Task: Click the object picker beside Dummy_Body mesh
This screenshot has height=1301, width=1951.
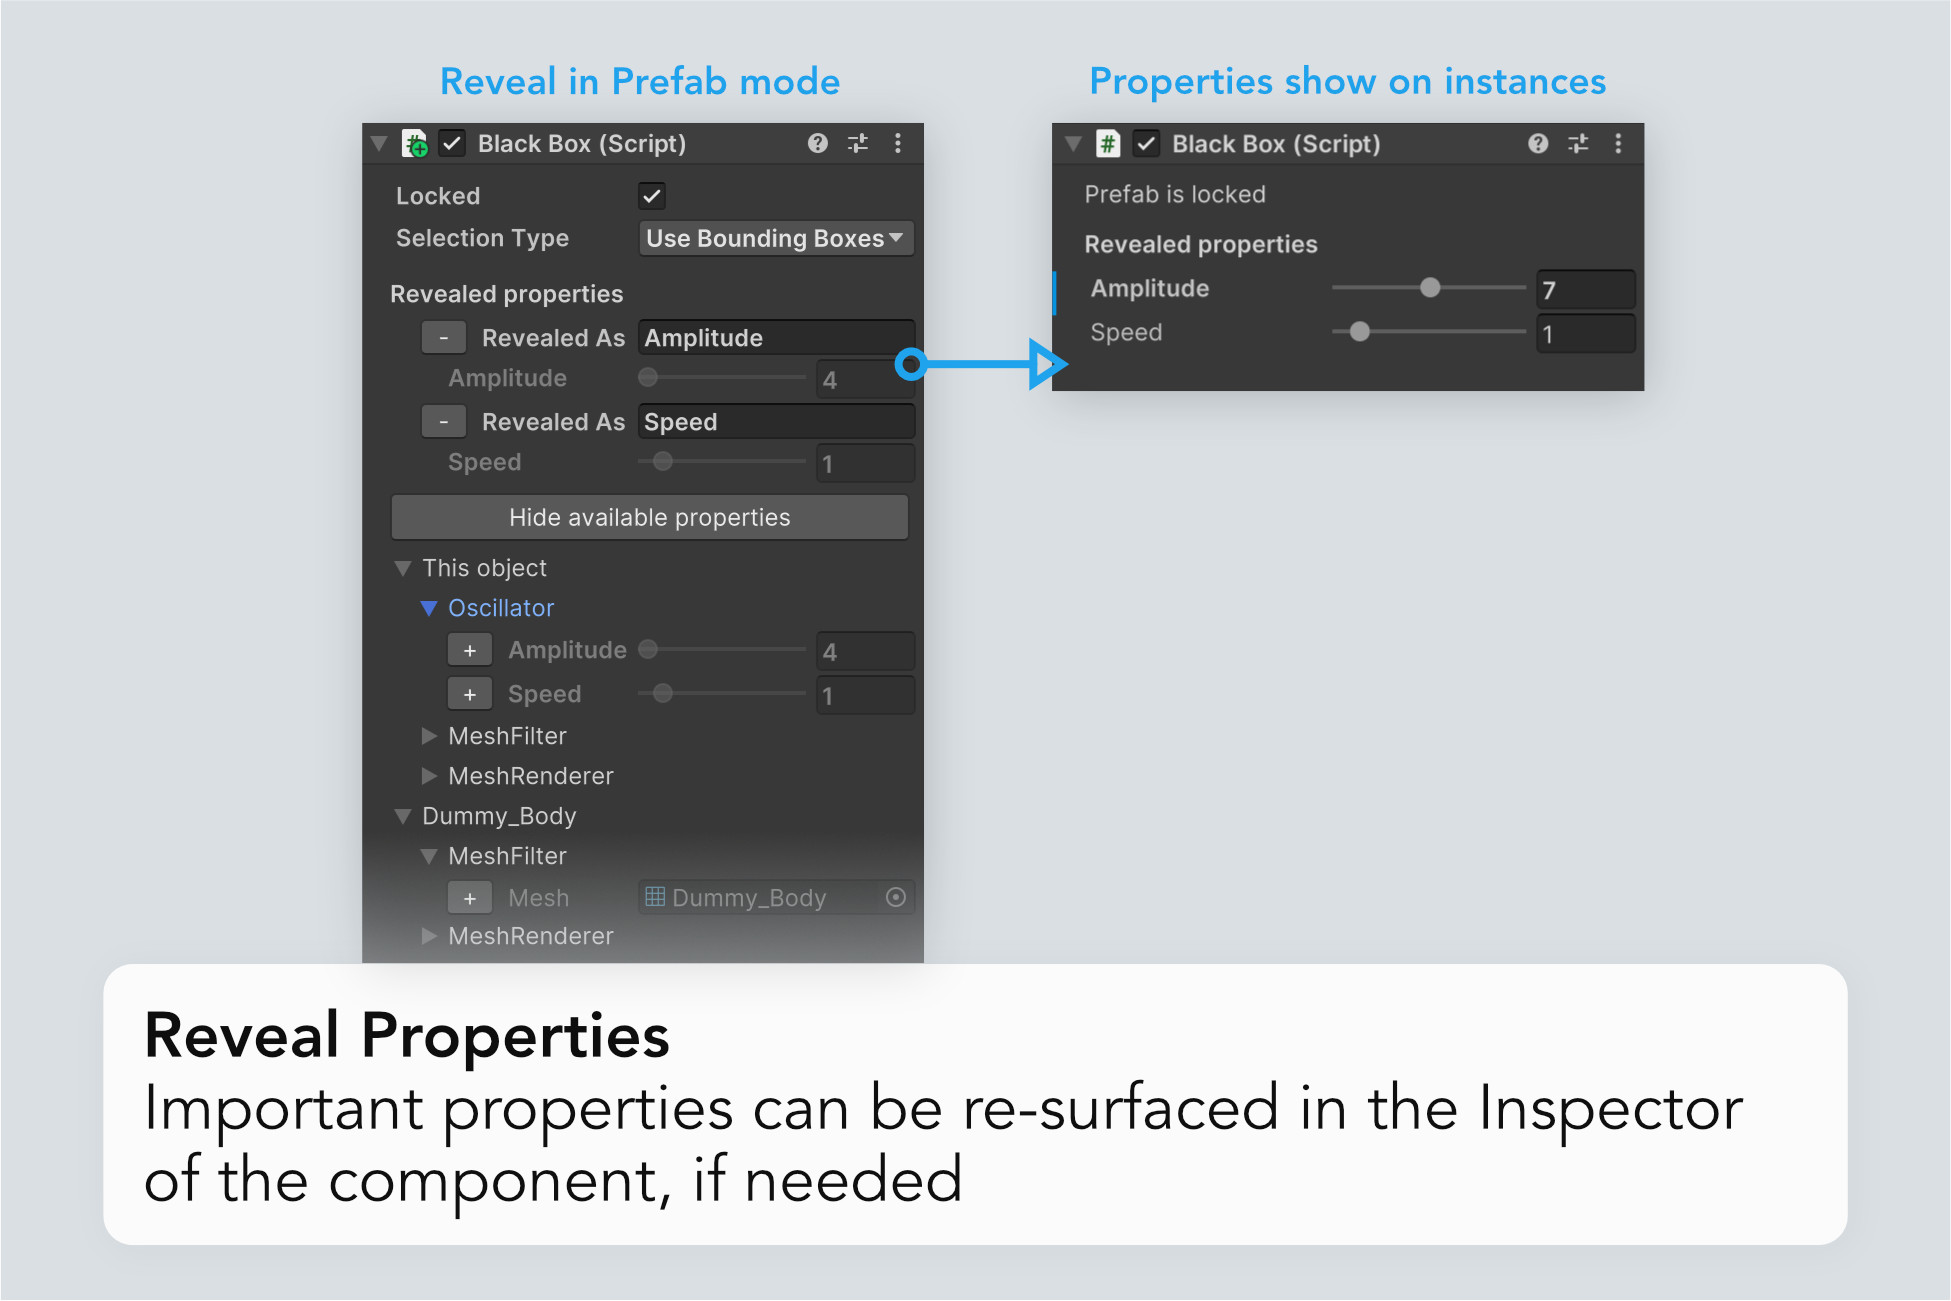Action: (896, 898)
